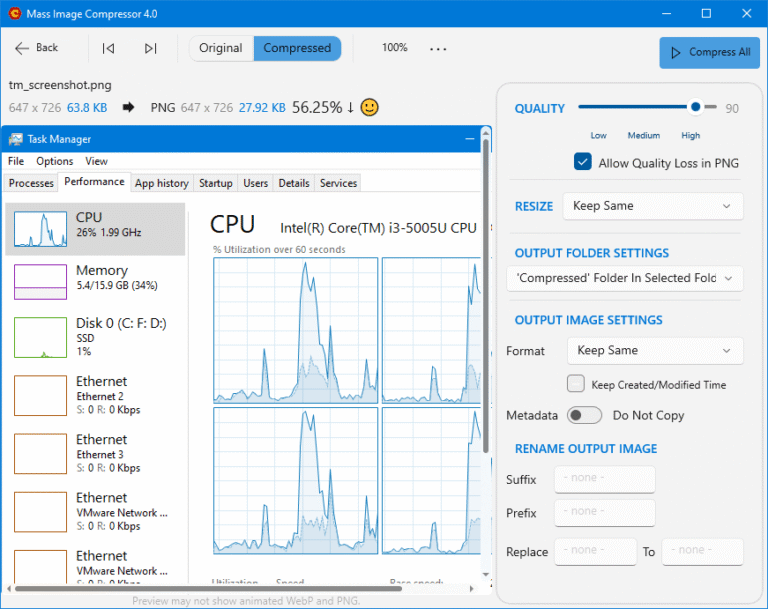Image resolution: width=768 pixels, height=609 pixels.
Task: Click the View menu in Task Manager preview
Action: tap(96, 161)
